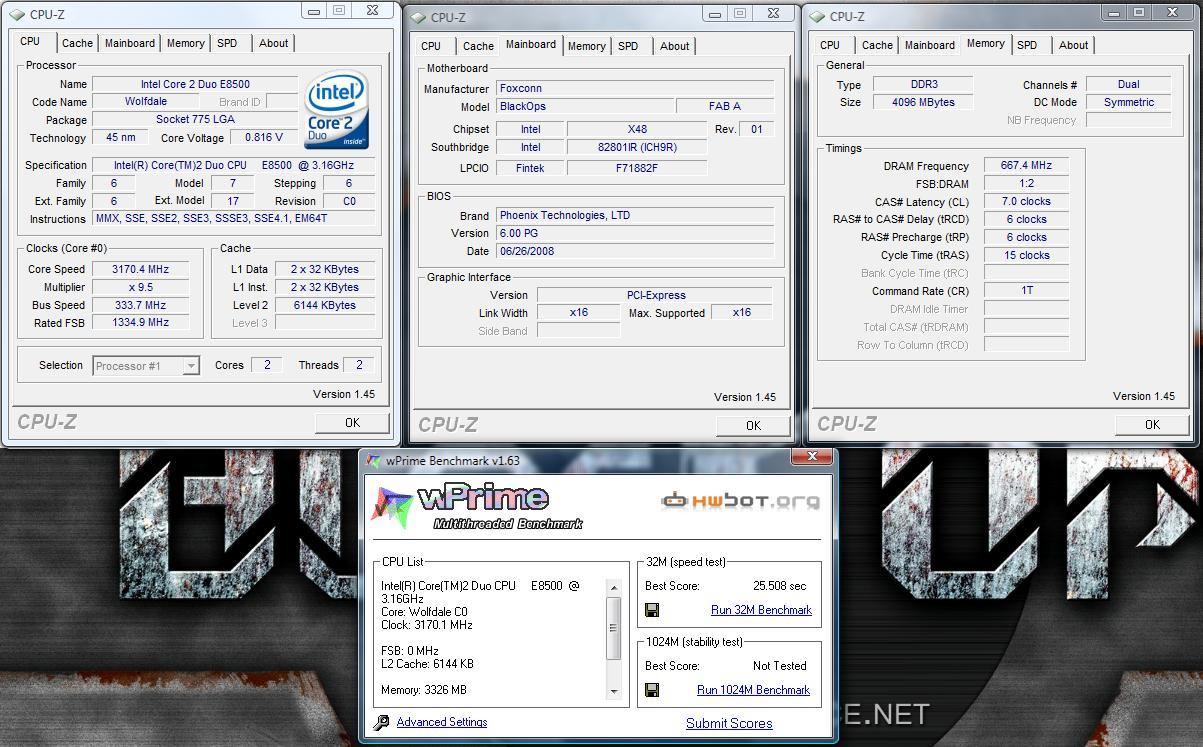Click wPrime title bar app icon
The height and width of the screenshot is (747, 1203).
[x=374, y=461]
